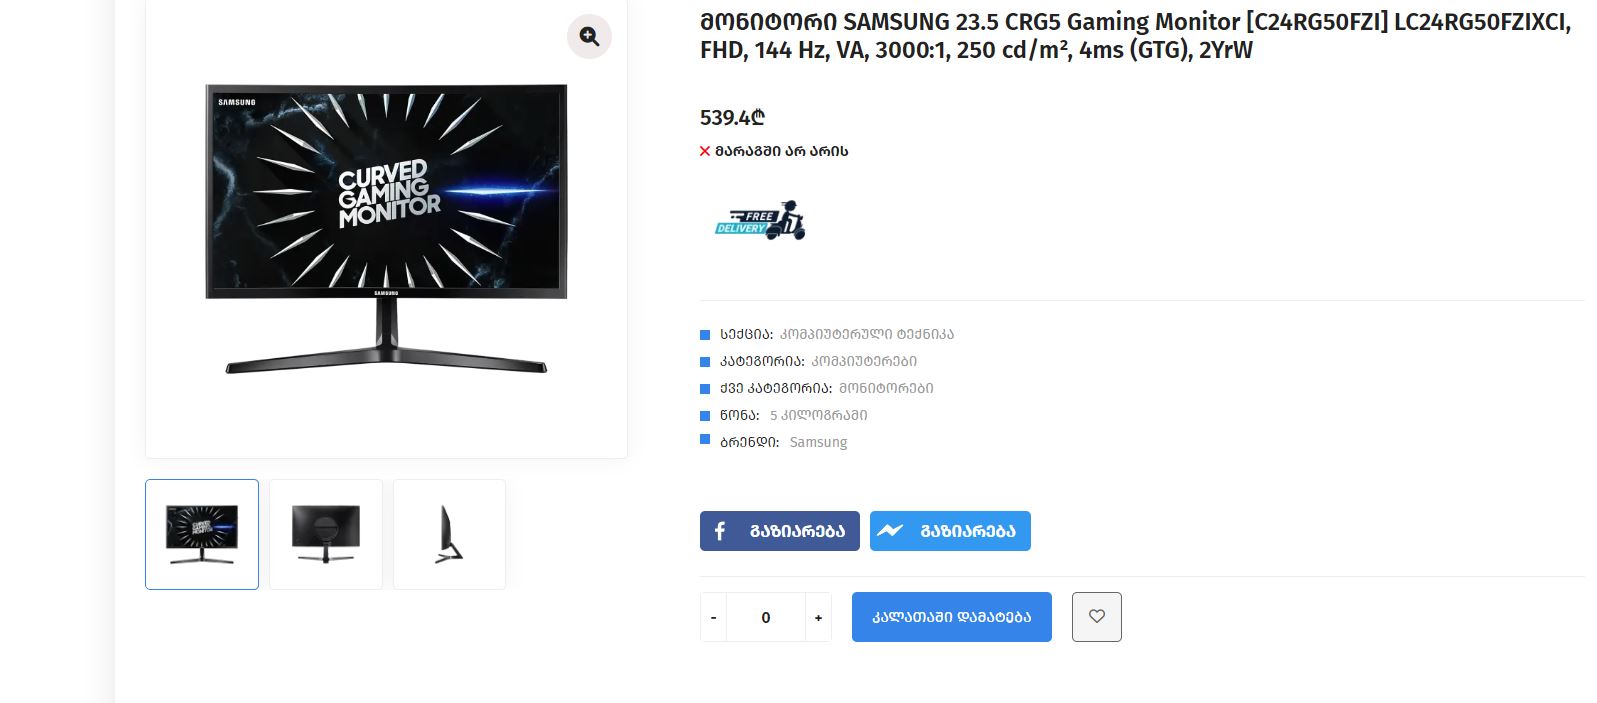Click the main curved gaming monitor image
The image size is (1597, 703).
(x=386, y=229)
